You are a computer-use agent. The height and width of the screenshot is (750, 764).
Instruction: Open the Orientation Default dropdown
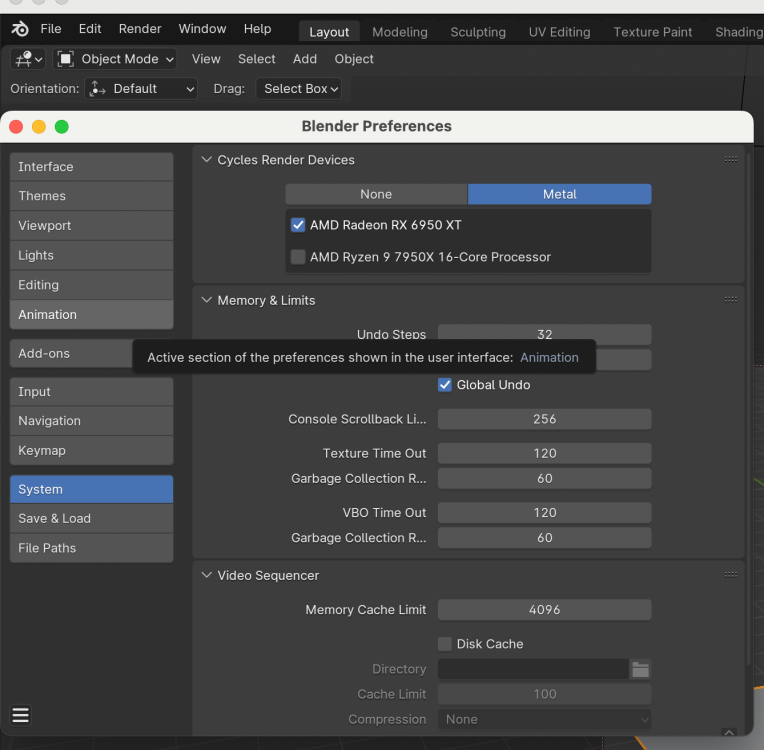point(141,89)
